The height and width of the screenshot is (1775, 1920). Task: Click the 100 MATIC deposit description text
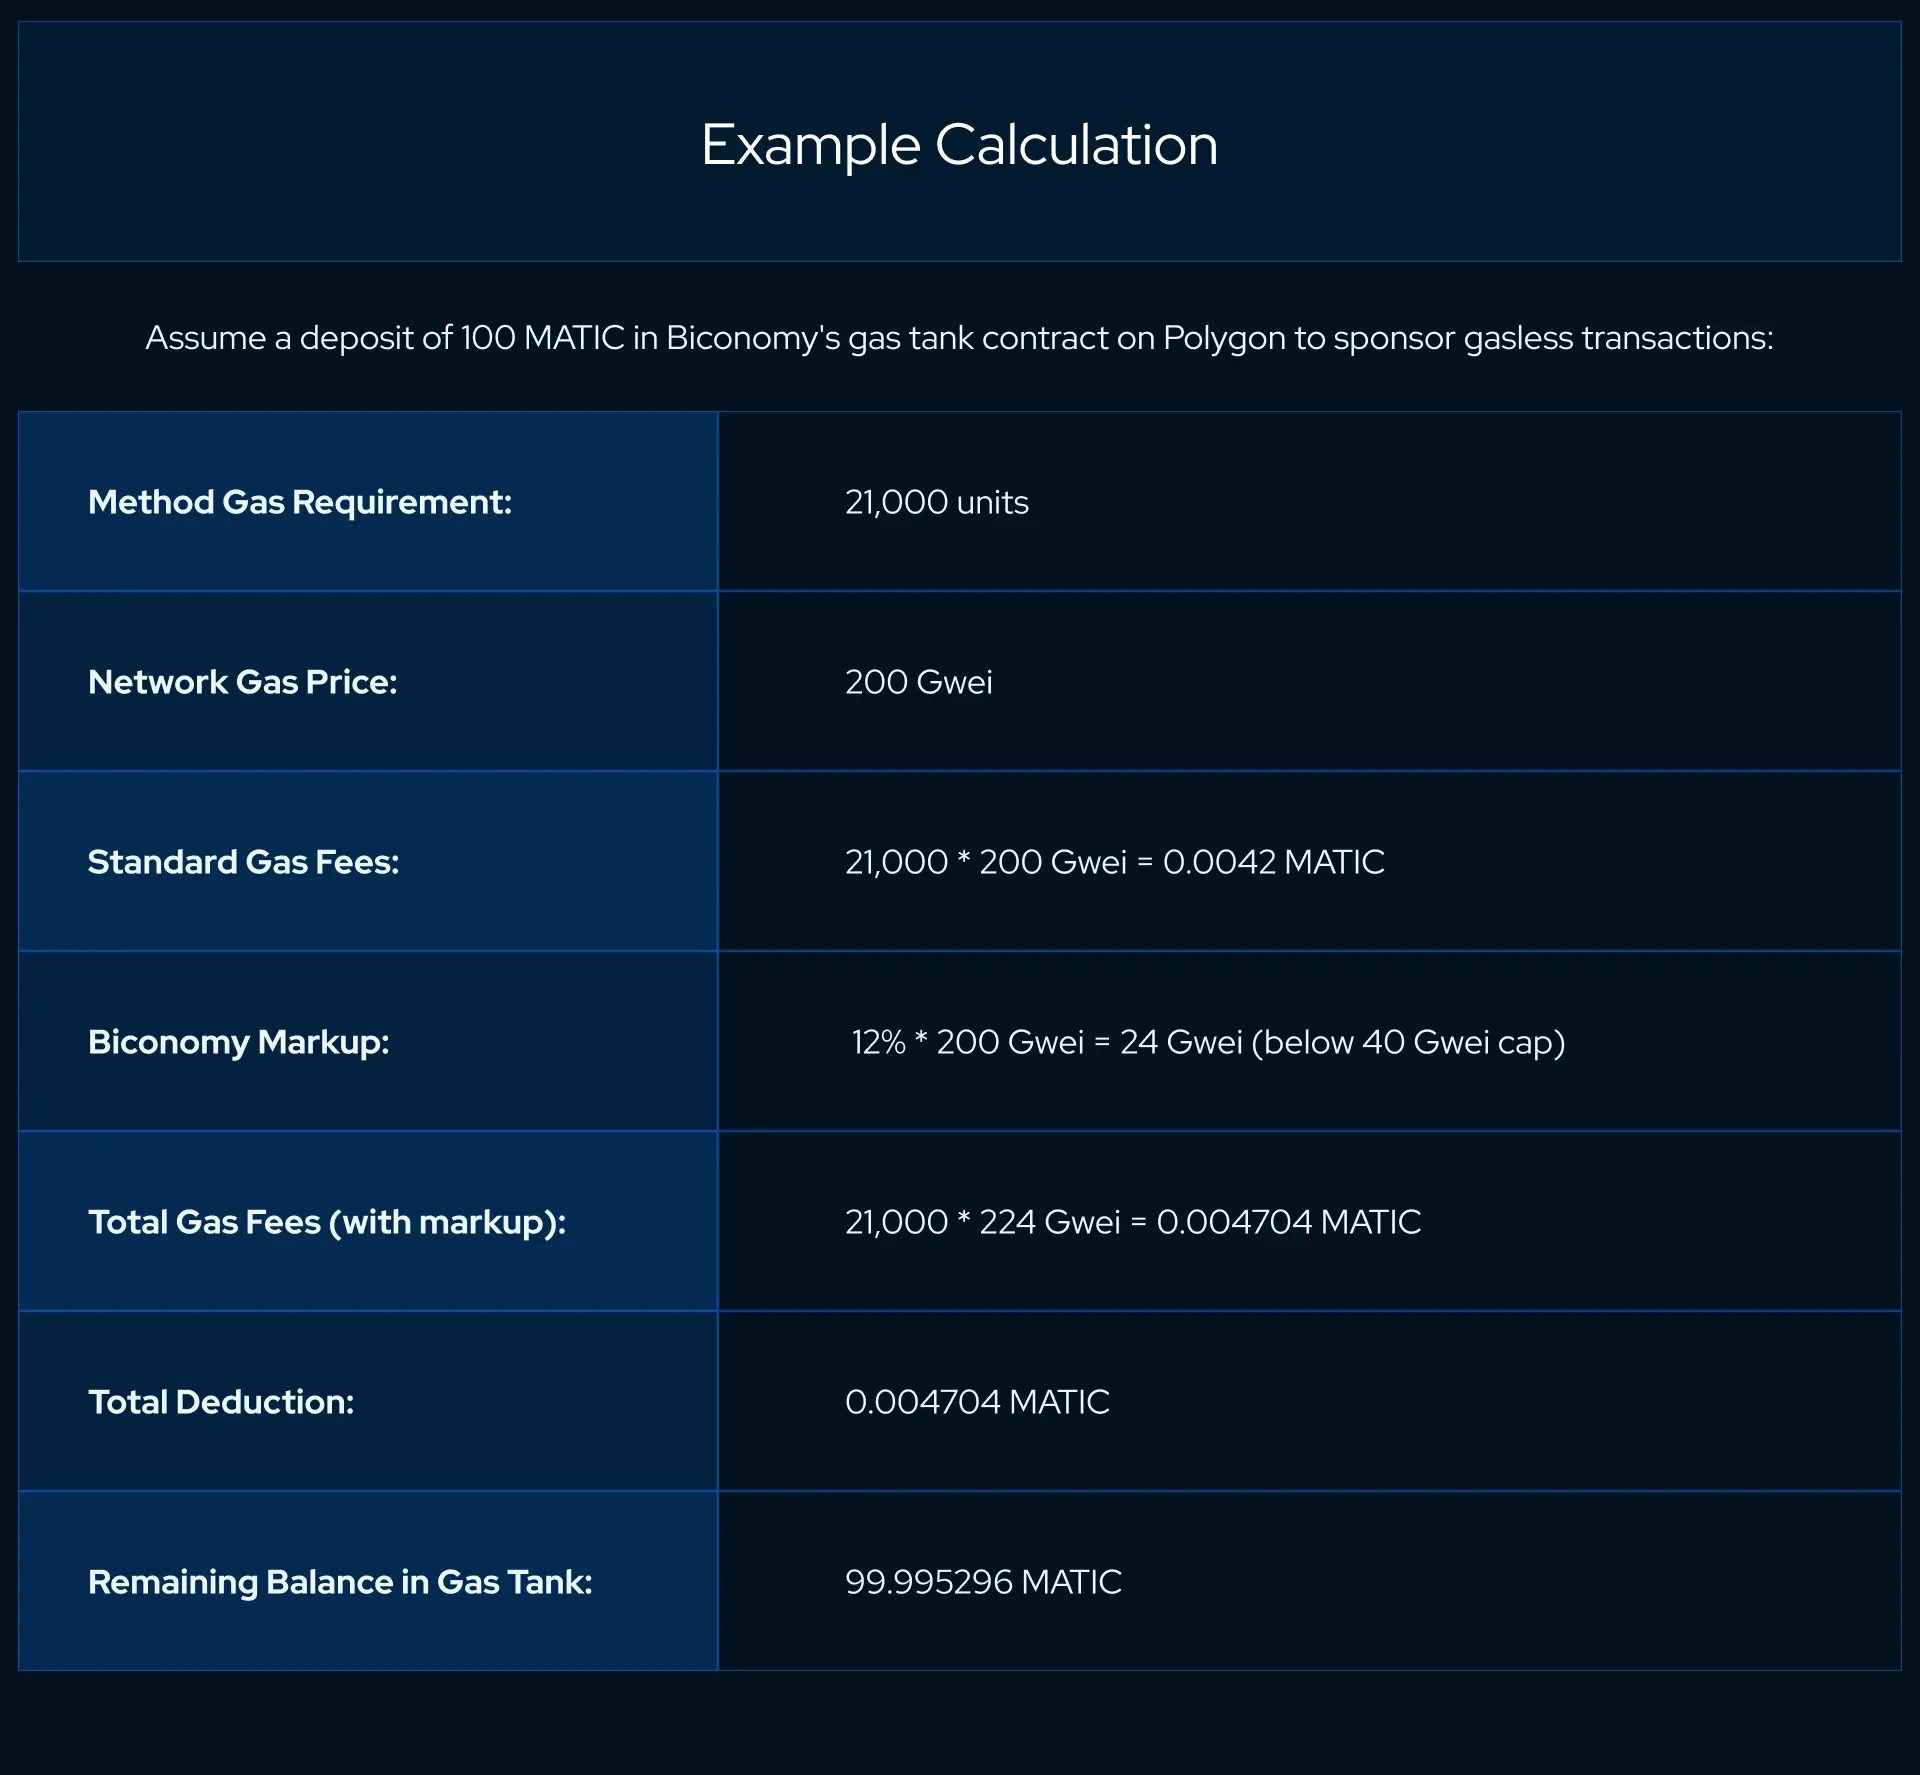pos(960,338)
